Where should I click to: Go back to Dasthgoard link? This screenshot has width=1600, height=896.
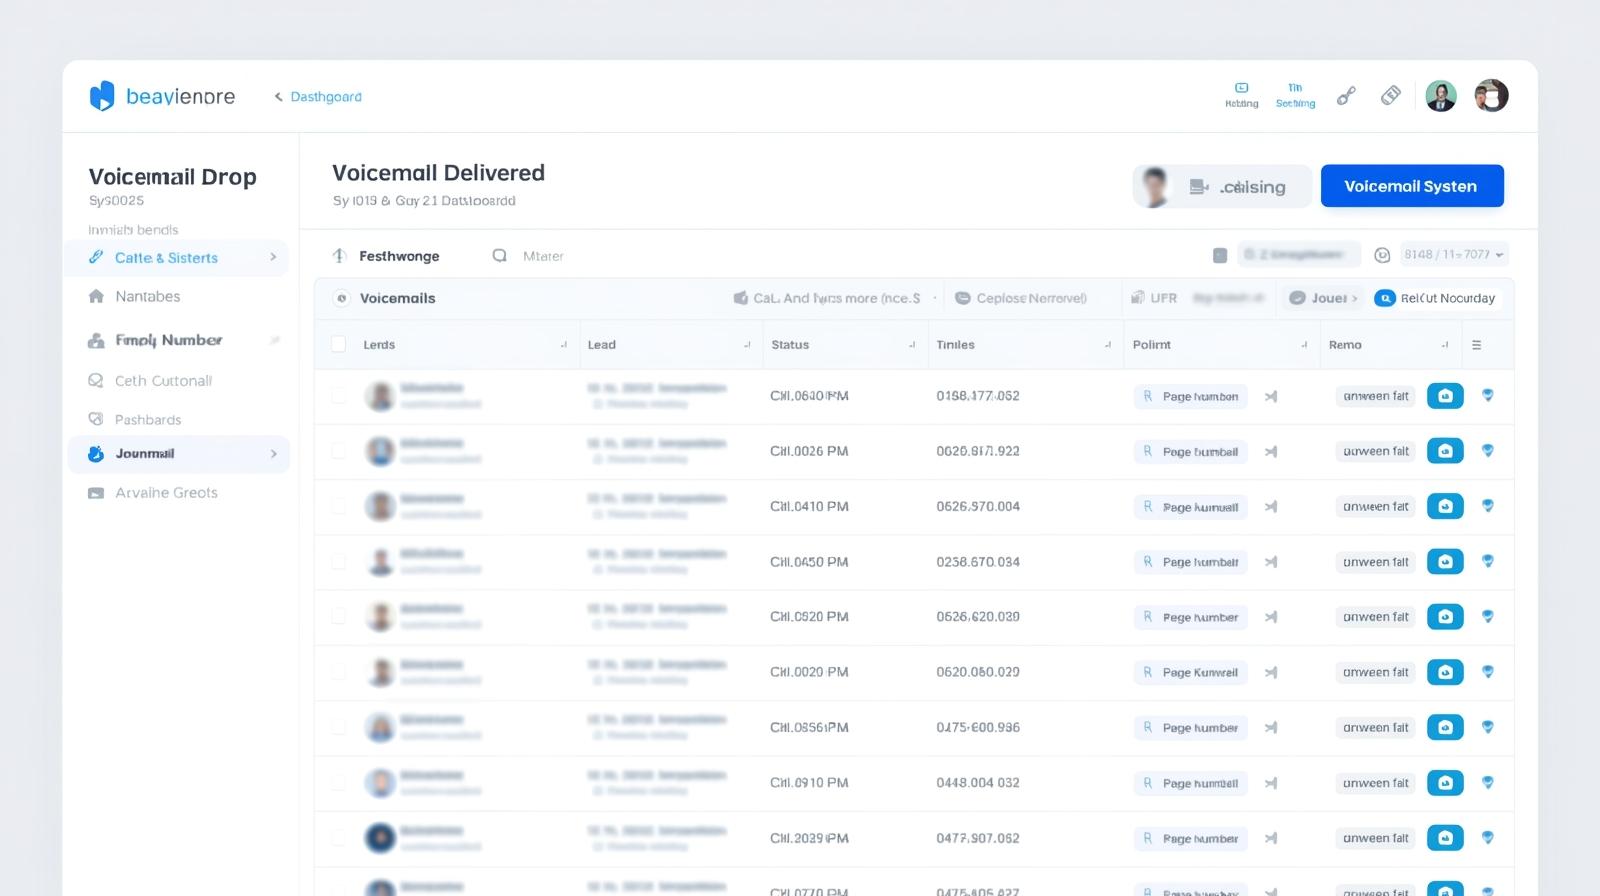tap(318, 97)
